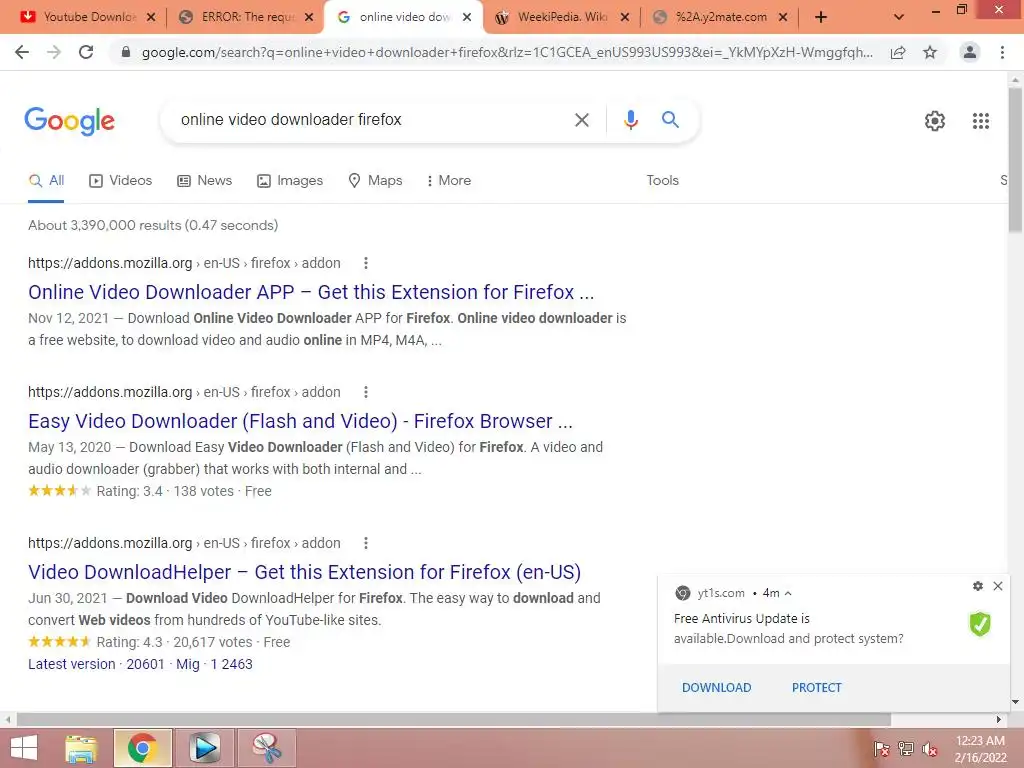This screenshot has width=1024, height=768.
Task: Click the browser forward arrow
Action: point(54,52)
